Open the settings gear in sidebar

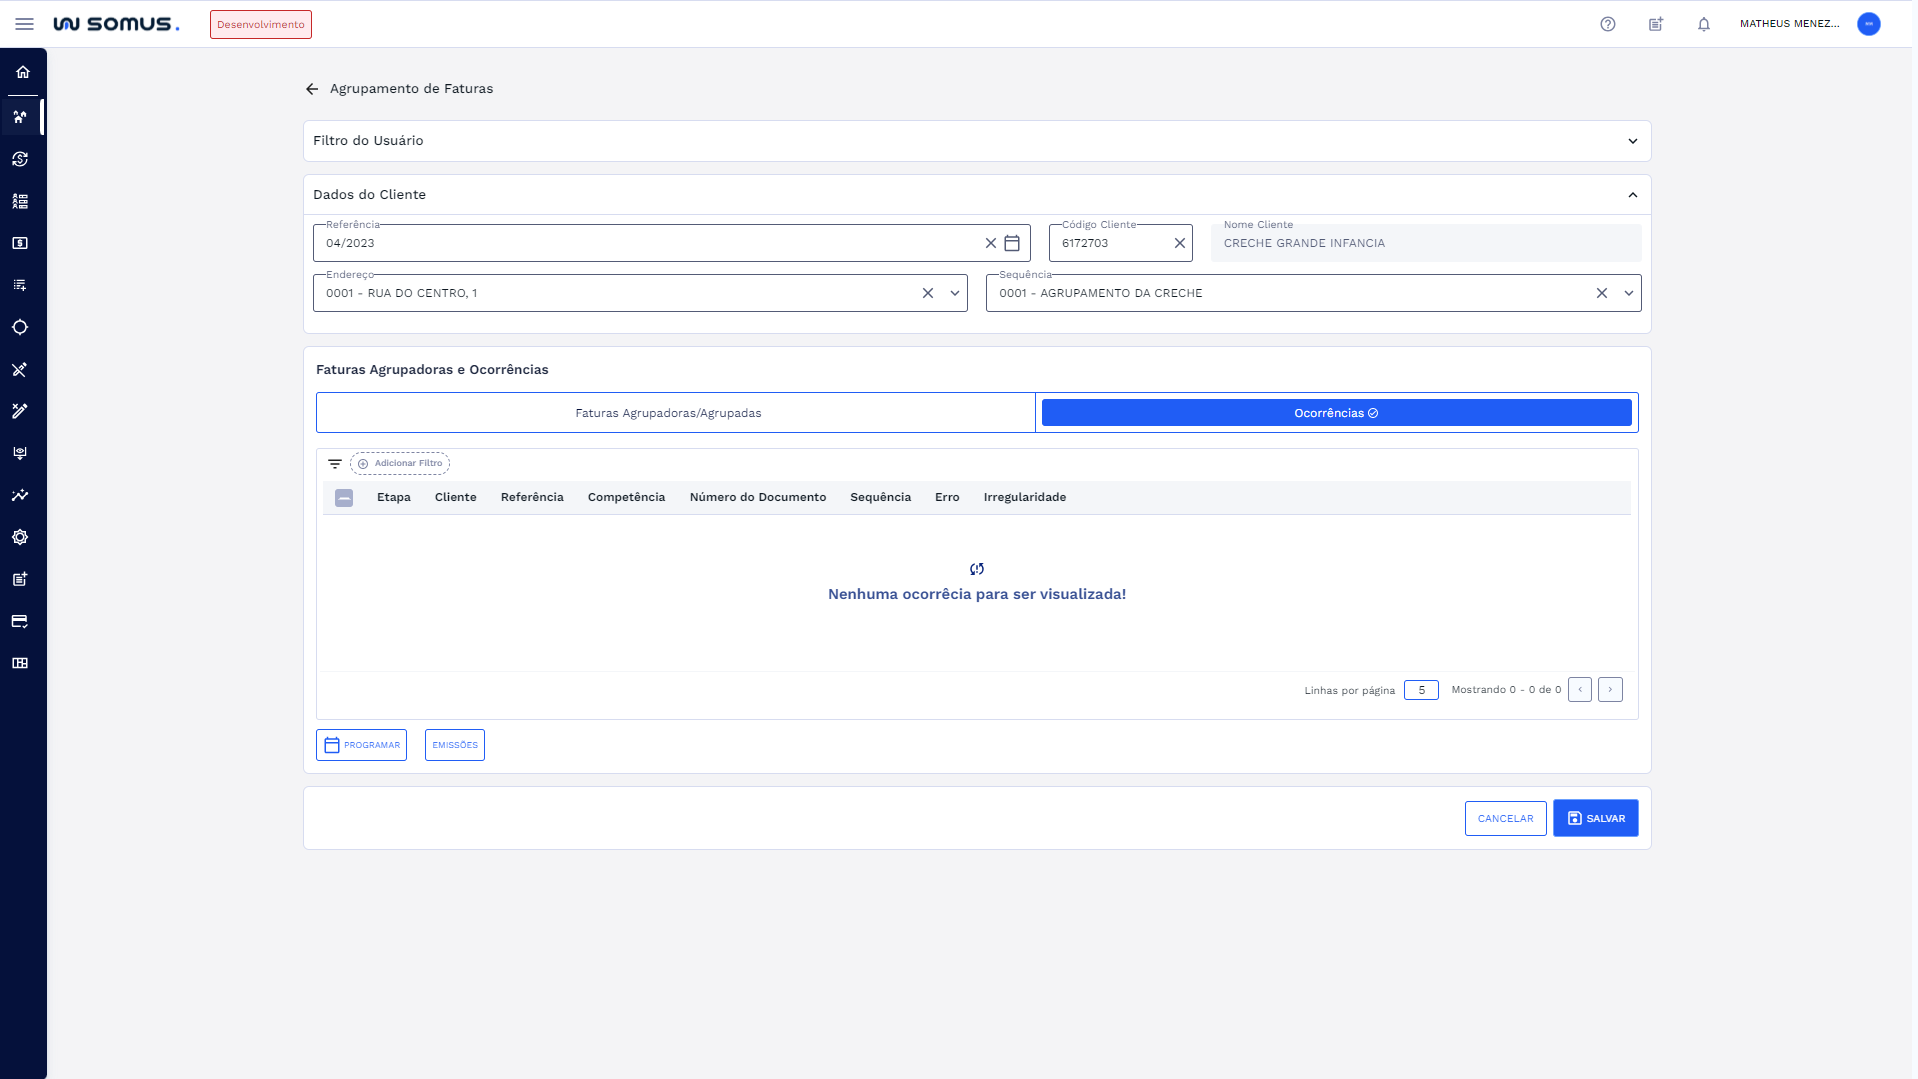(x=20, y=537)
